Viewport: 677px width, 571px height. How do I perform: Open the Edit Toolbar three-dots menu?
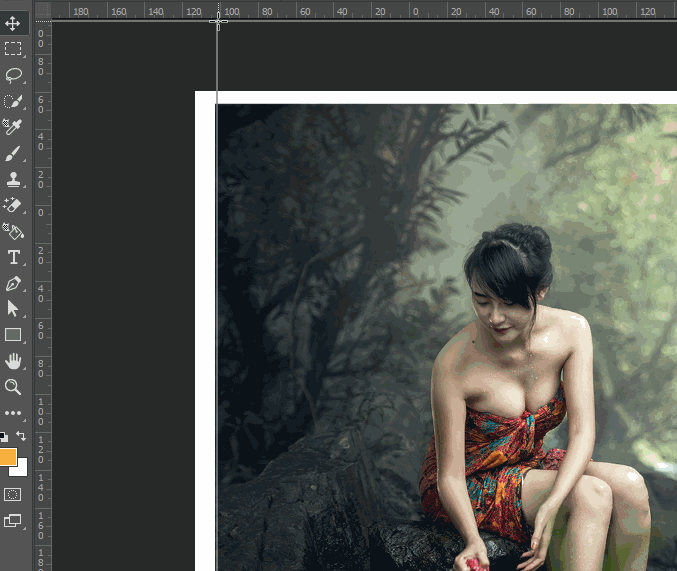coord(13,413)
